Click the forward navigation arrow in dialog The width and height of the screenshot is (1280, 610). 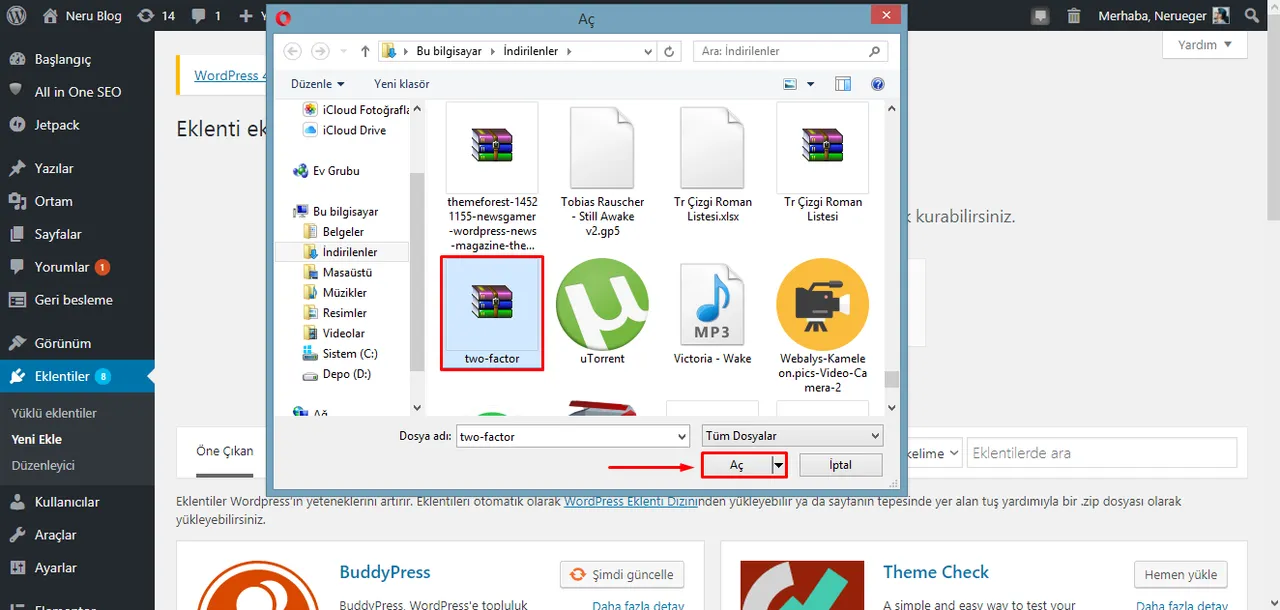coord(320,51)
